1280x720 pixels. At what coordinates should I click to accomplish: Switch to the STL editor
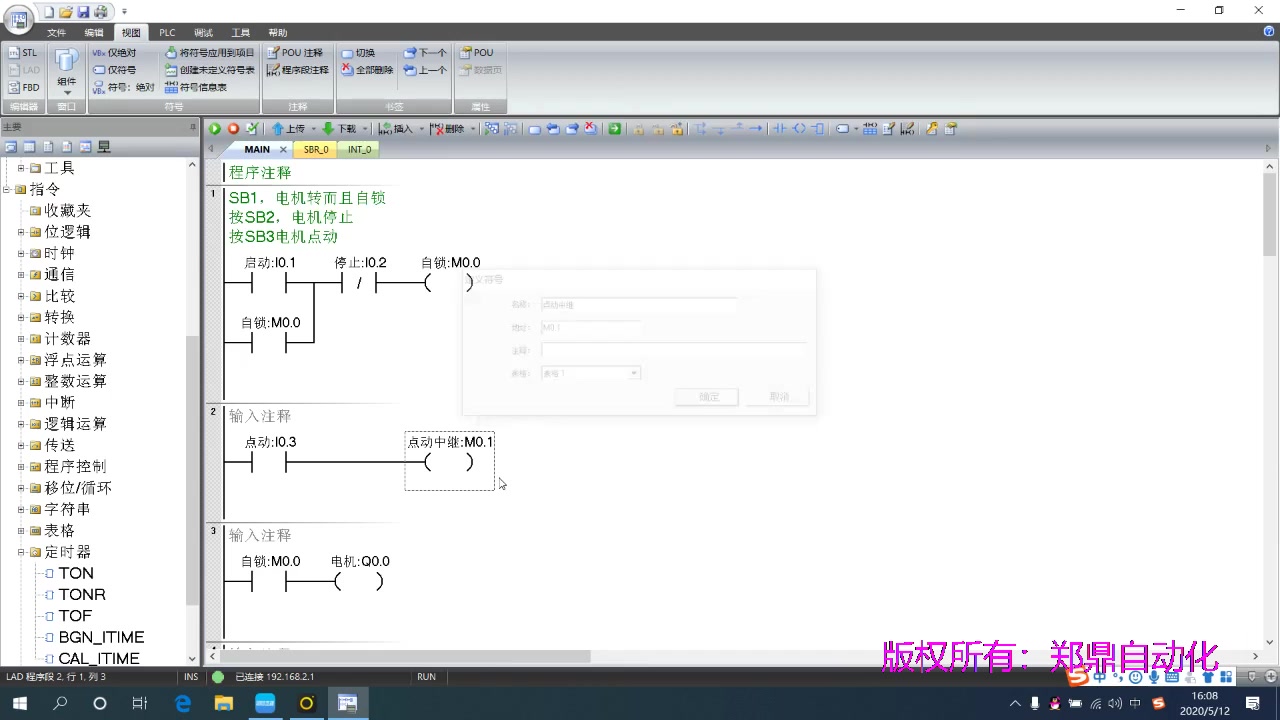point(23,53)
